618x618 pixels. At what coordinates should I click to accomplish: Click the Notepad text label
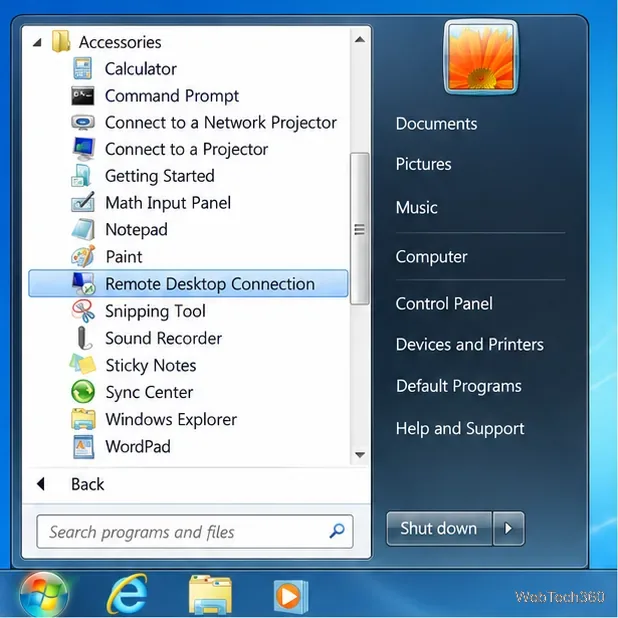pos(136,230)
